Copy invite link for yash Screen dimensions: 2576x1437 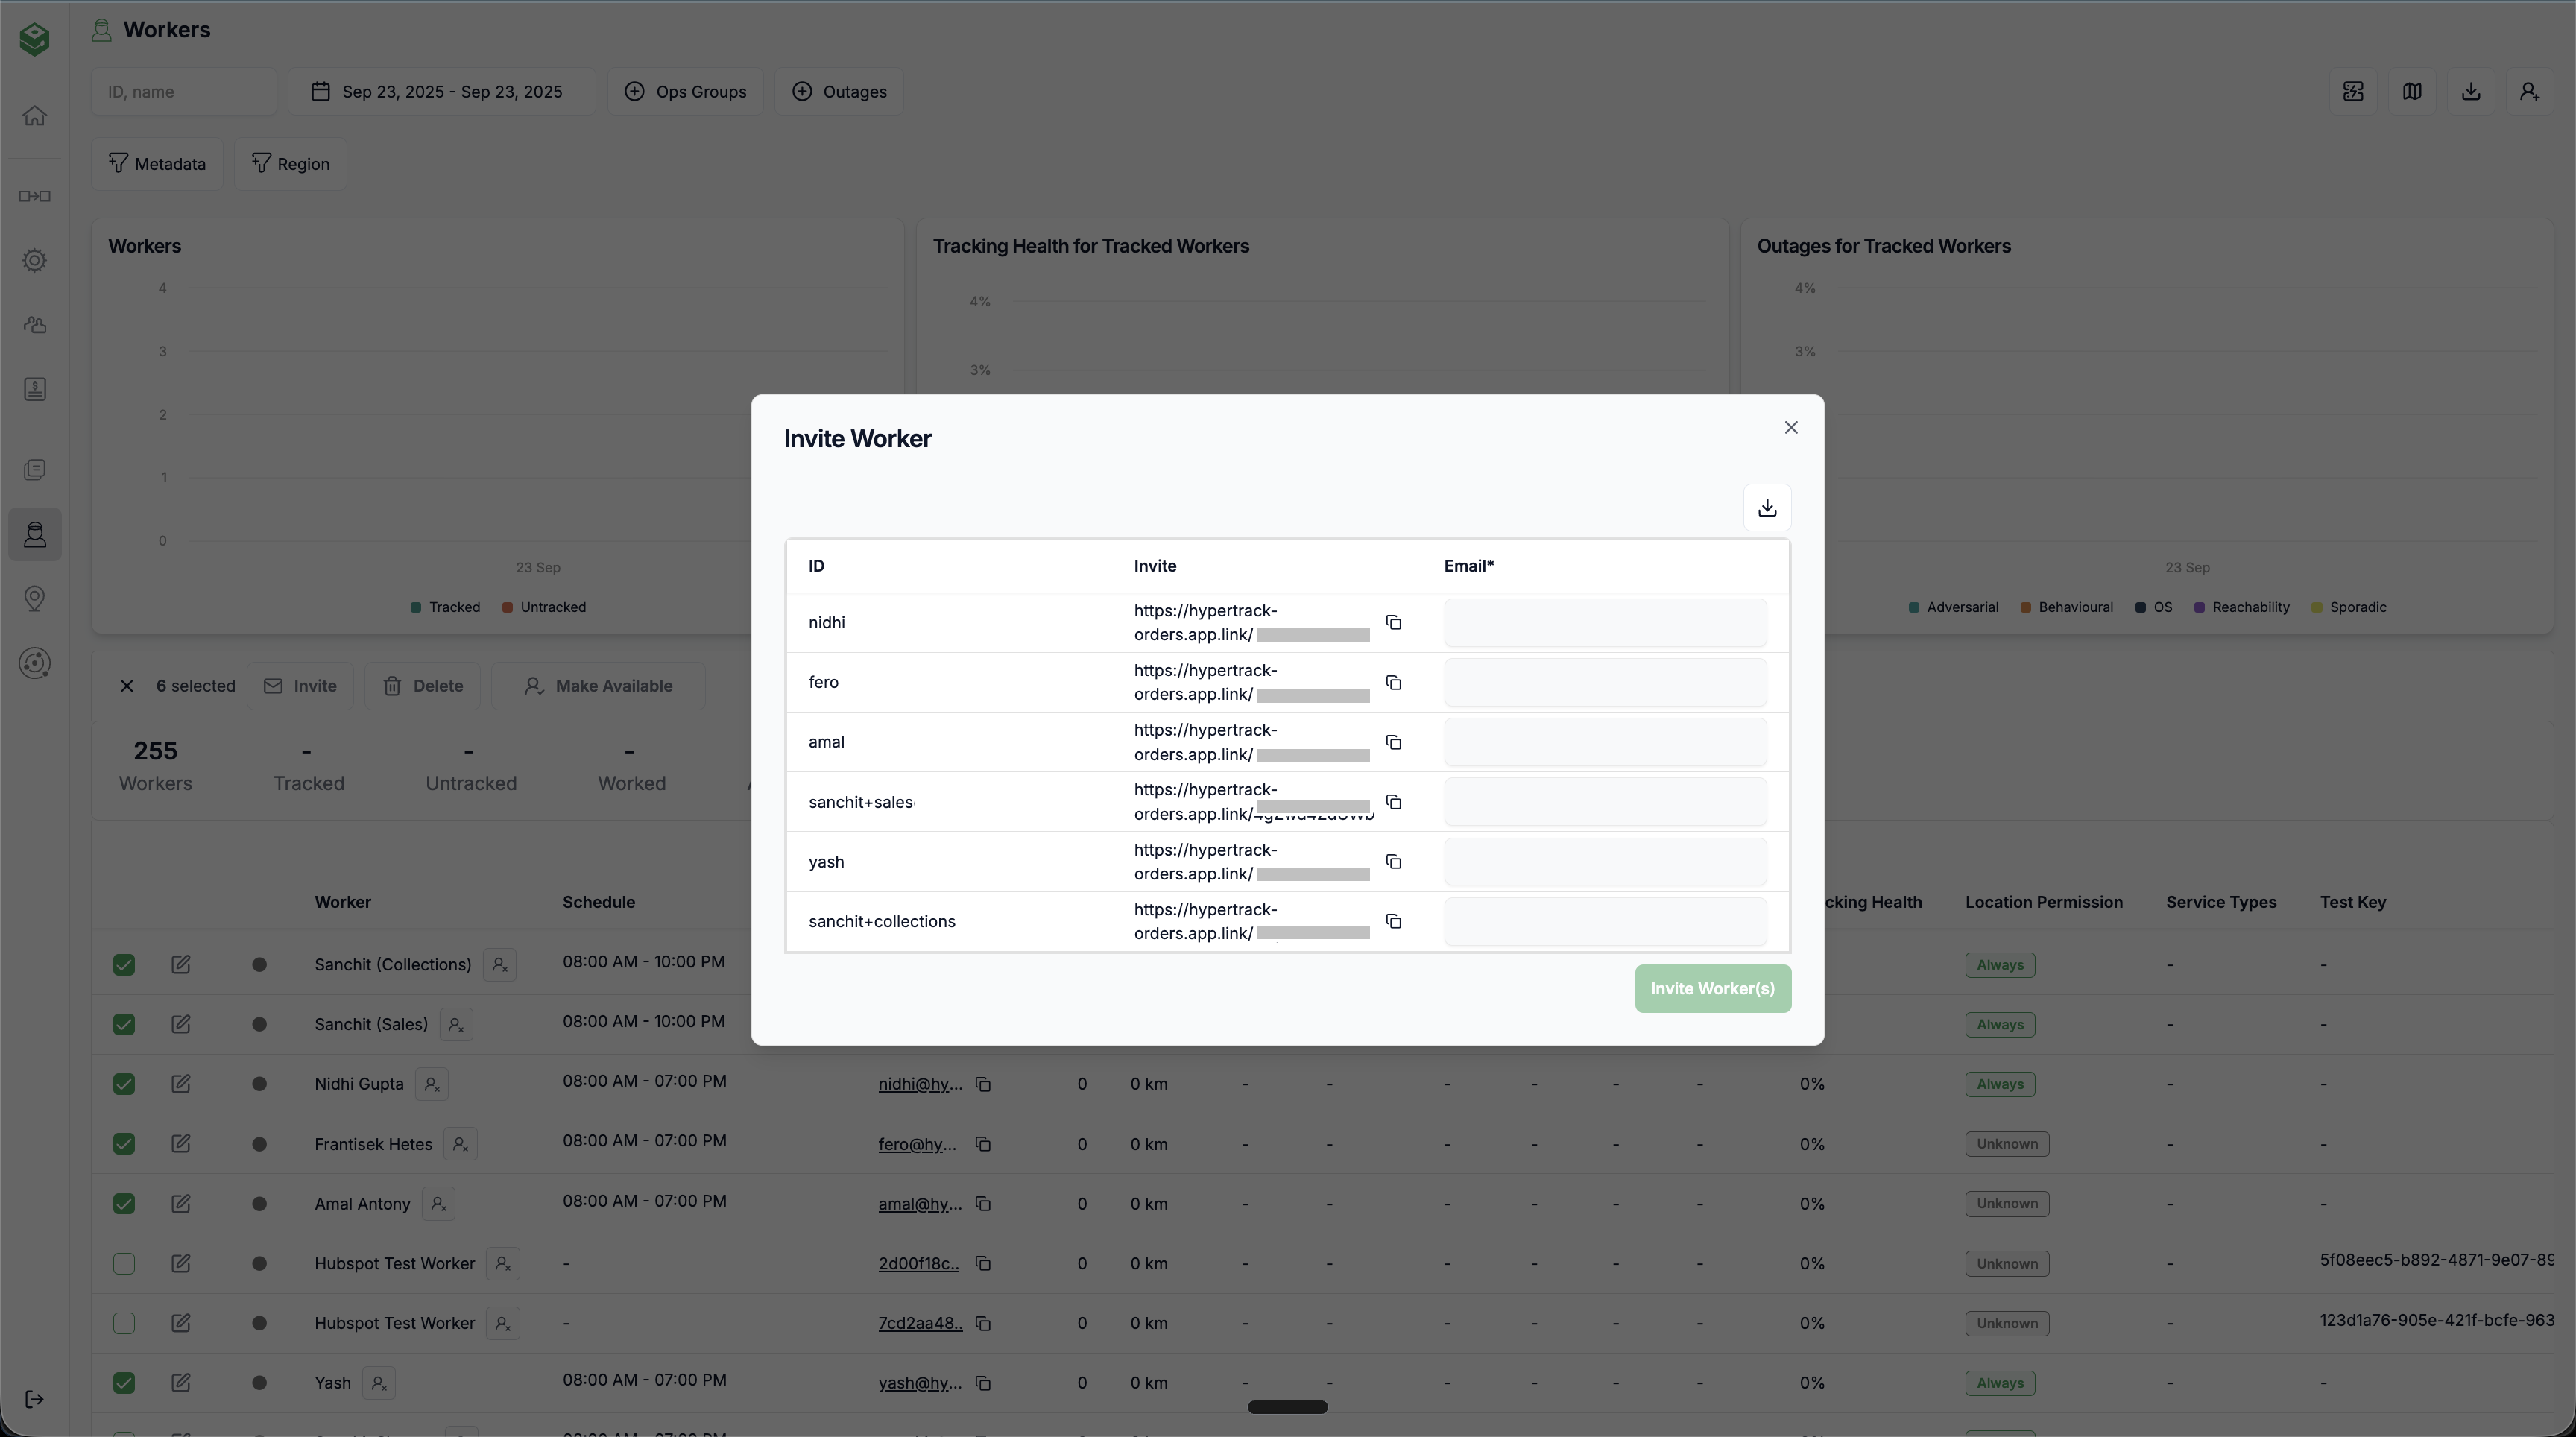[1393, 862]
